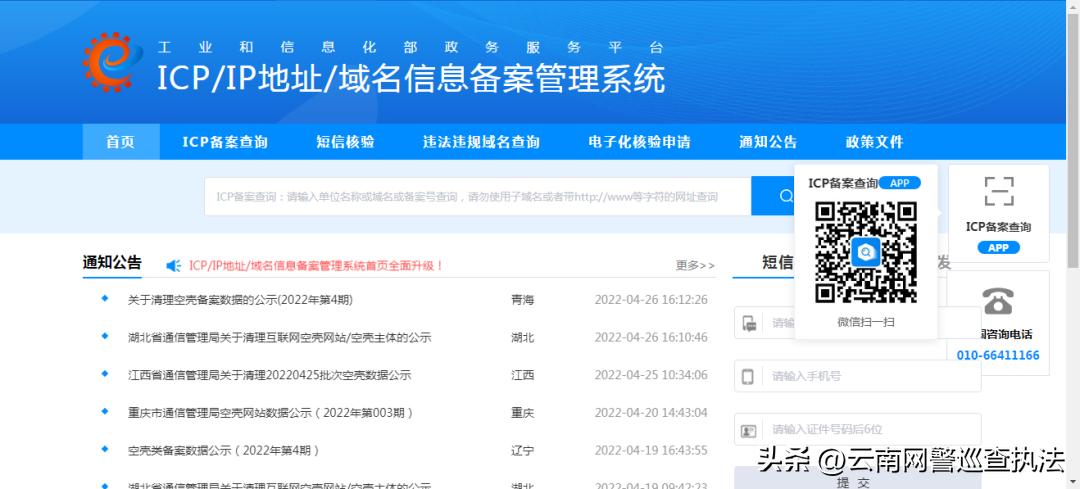Focus the 请输入手机号 input field
Viewport: 1080px width, 489px height.
tap(858, 376)
